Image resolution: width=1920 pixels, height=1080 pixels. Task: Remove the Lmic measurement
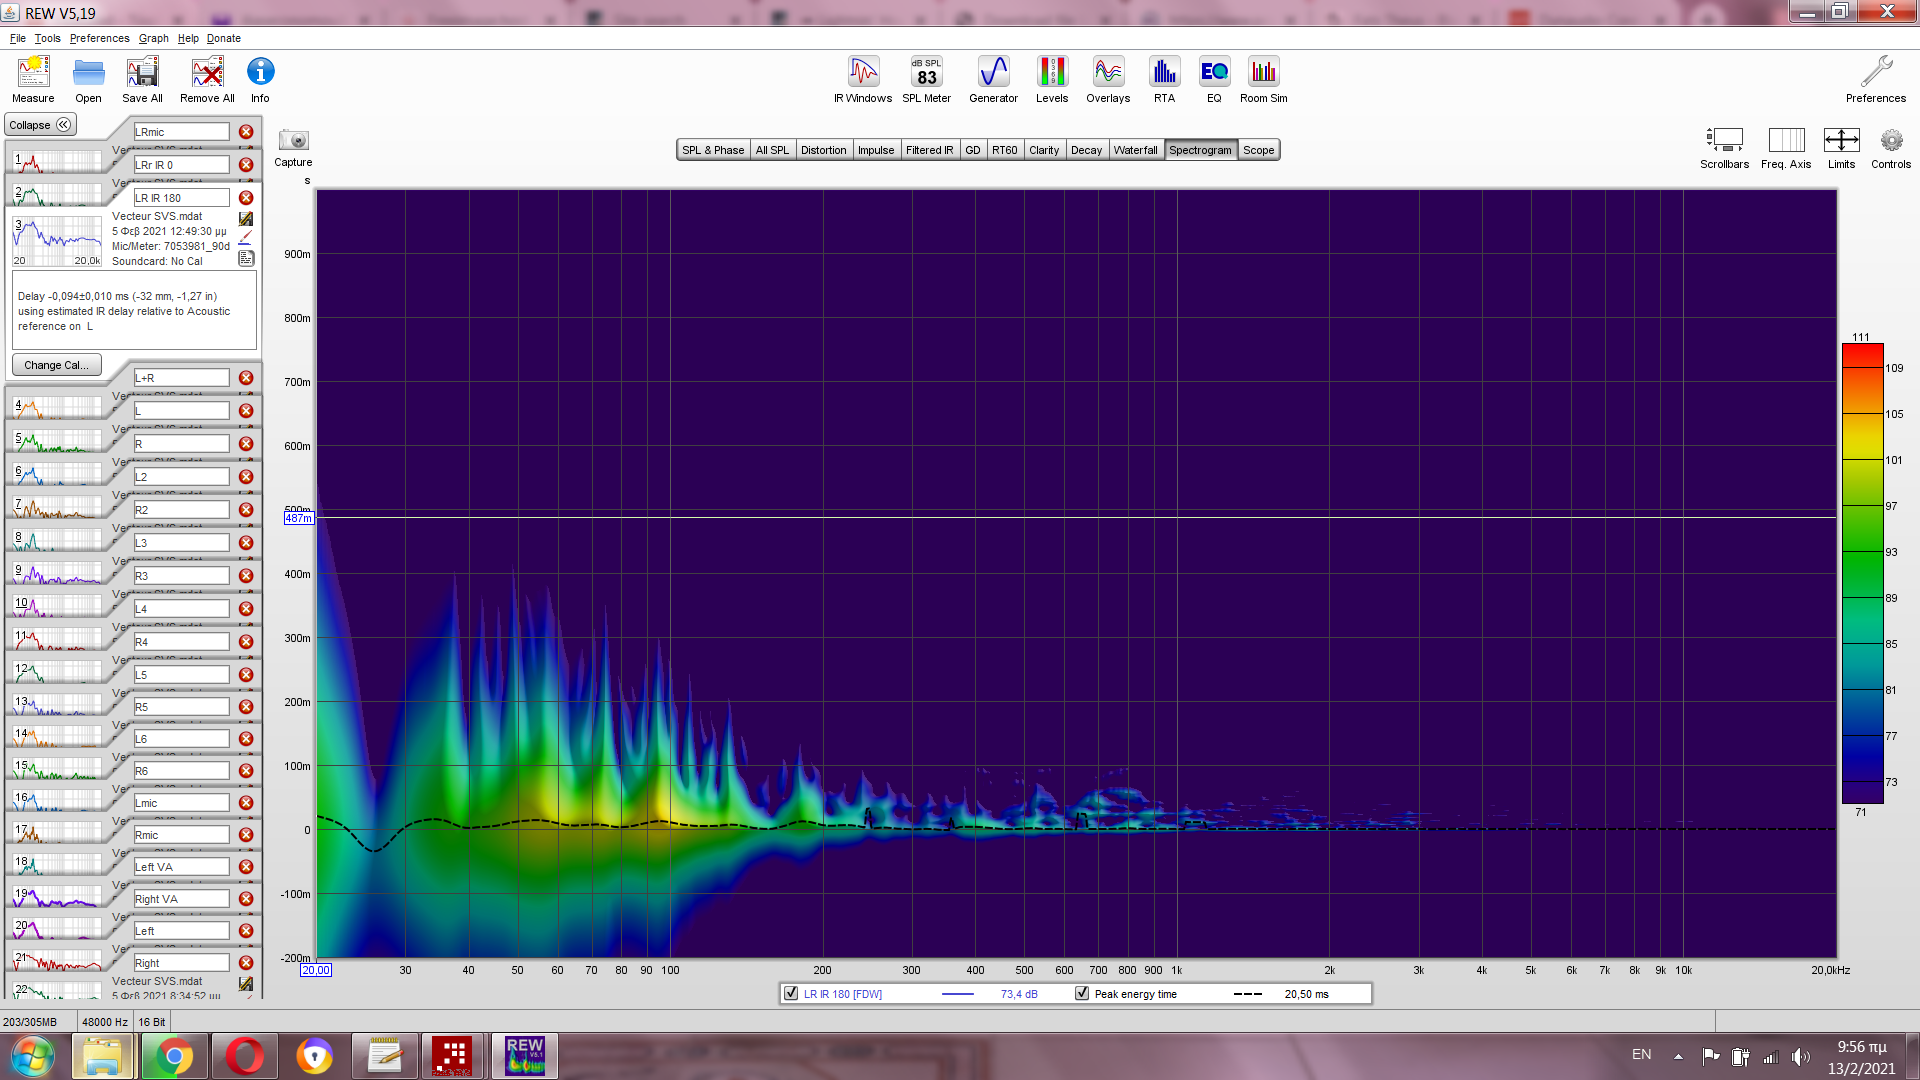point(246,803)
